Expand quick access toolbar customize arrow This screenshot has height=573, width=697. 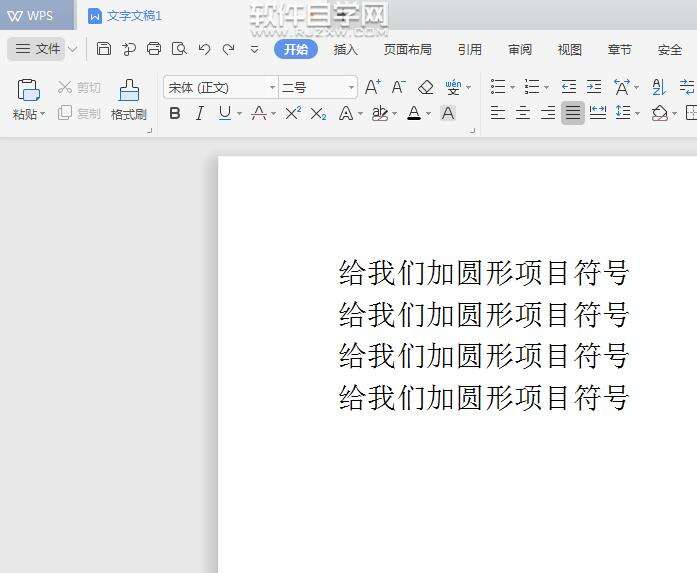coord(254,49)
